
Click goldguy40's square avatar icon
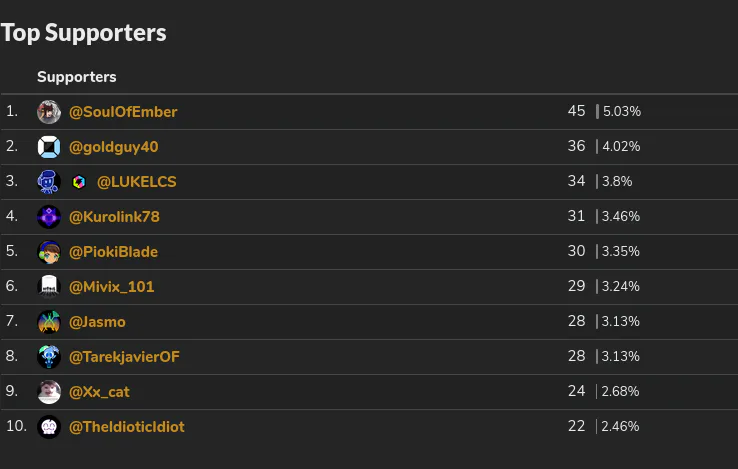49,147
